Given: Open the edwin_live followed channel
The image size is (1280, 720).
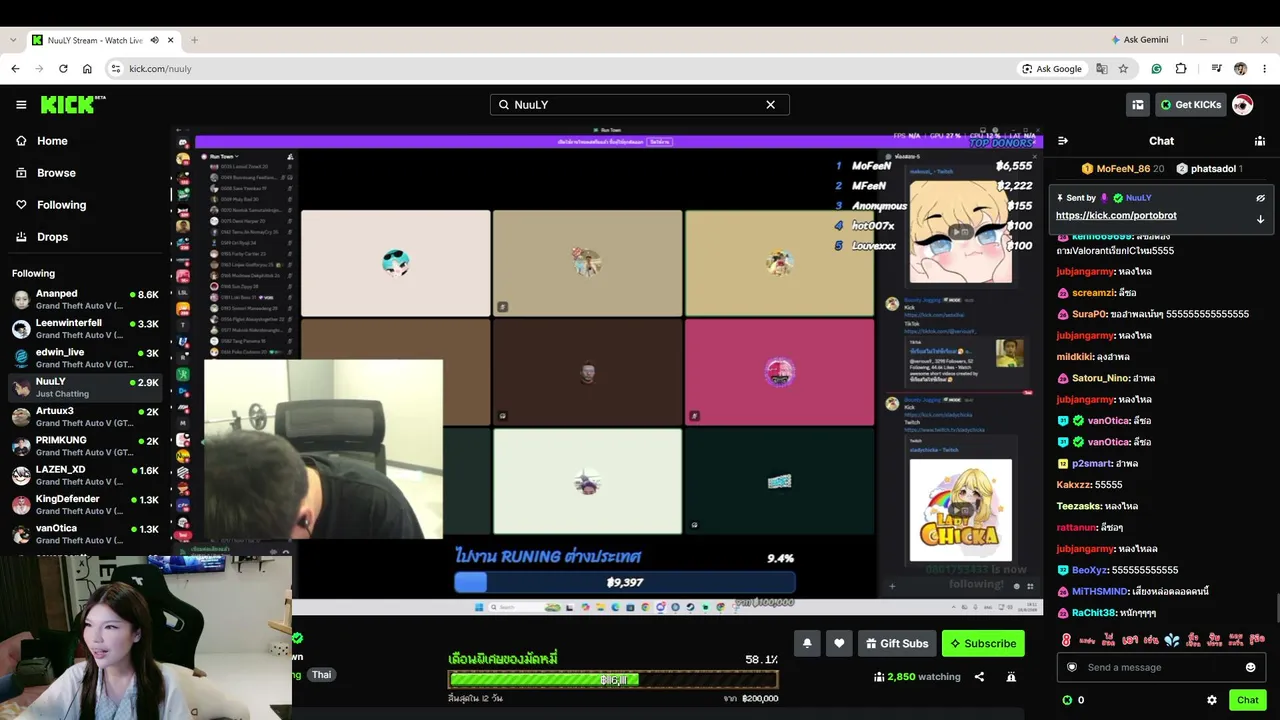Looking at the screenshot, I should point(85,358).
